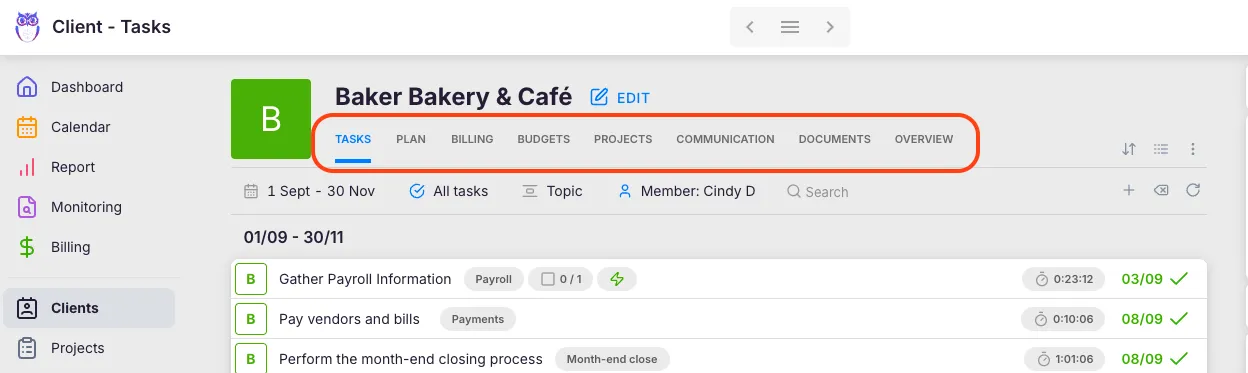Toggle the 0/1 checklist on Gather Payroll

tap(560, 279)
